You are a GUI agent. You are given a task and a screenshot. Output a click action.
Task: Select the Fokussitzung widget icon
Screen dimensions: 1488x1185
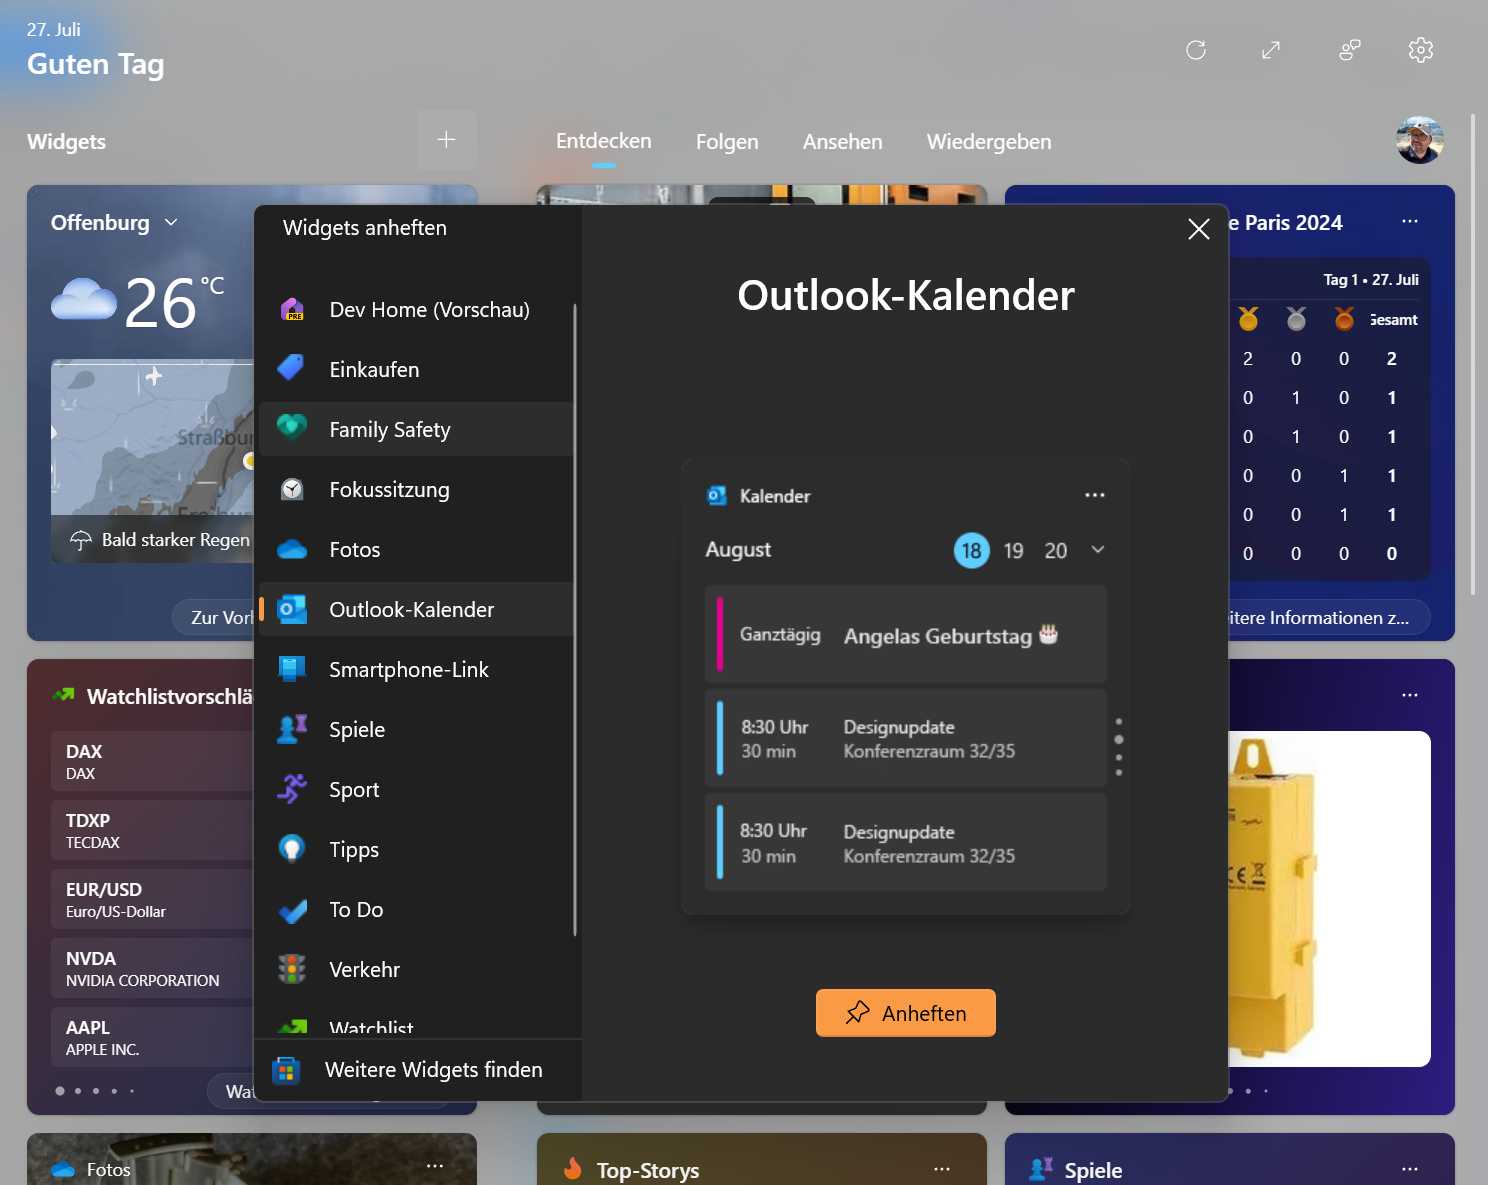coord(291,489)
